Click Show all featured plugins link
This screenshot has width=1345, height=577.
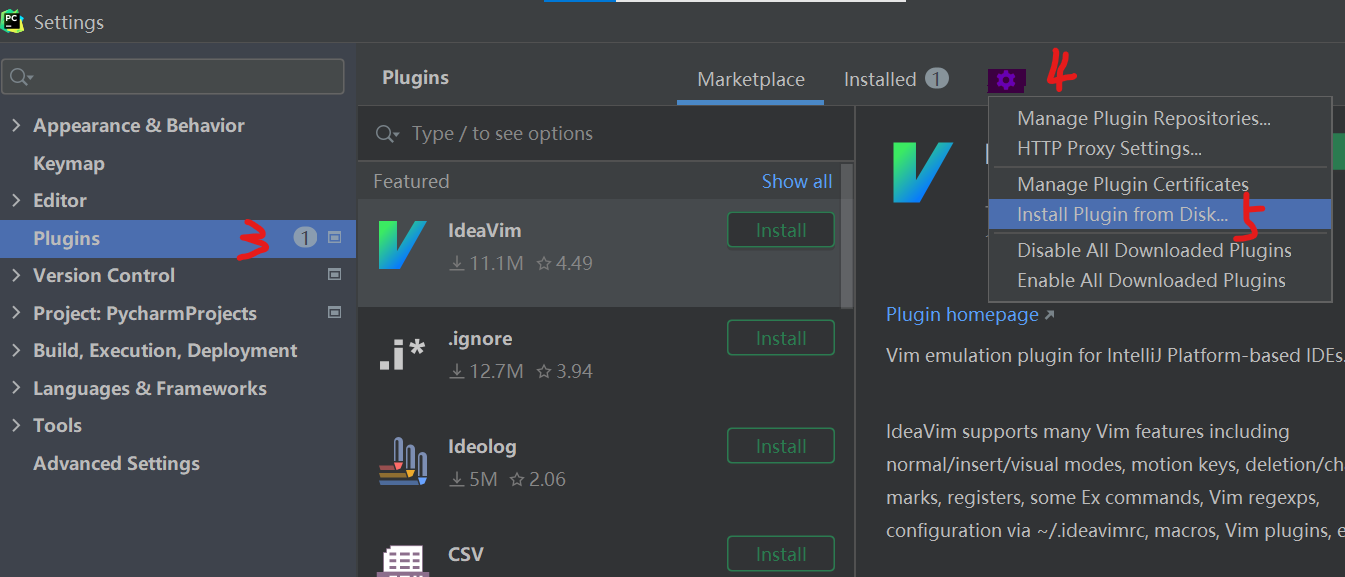tap(797, 181)
